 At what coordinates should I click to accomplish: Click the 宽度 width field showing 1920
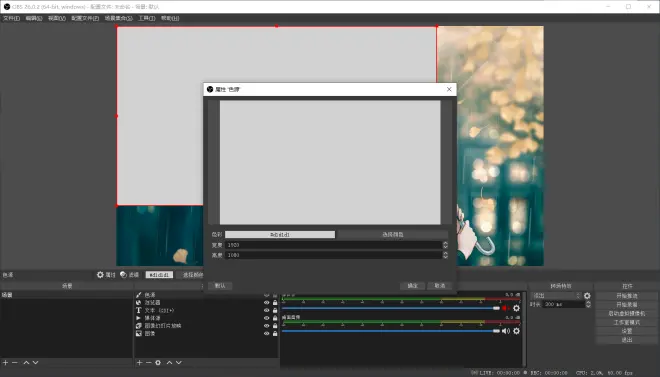pyautogui.click(x=333, y=245)
